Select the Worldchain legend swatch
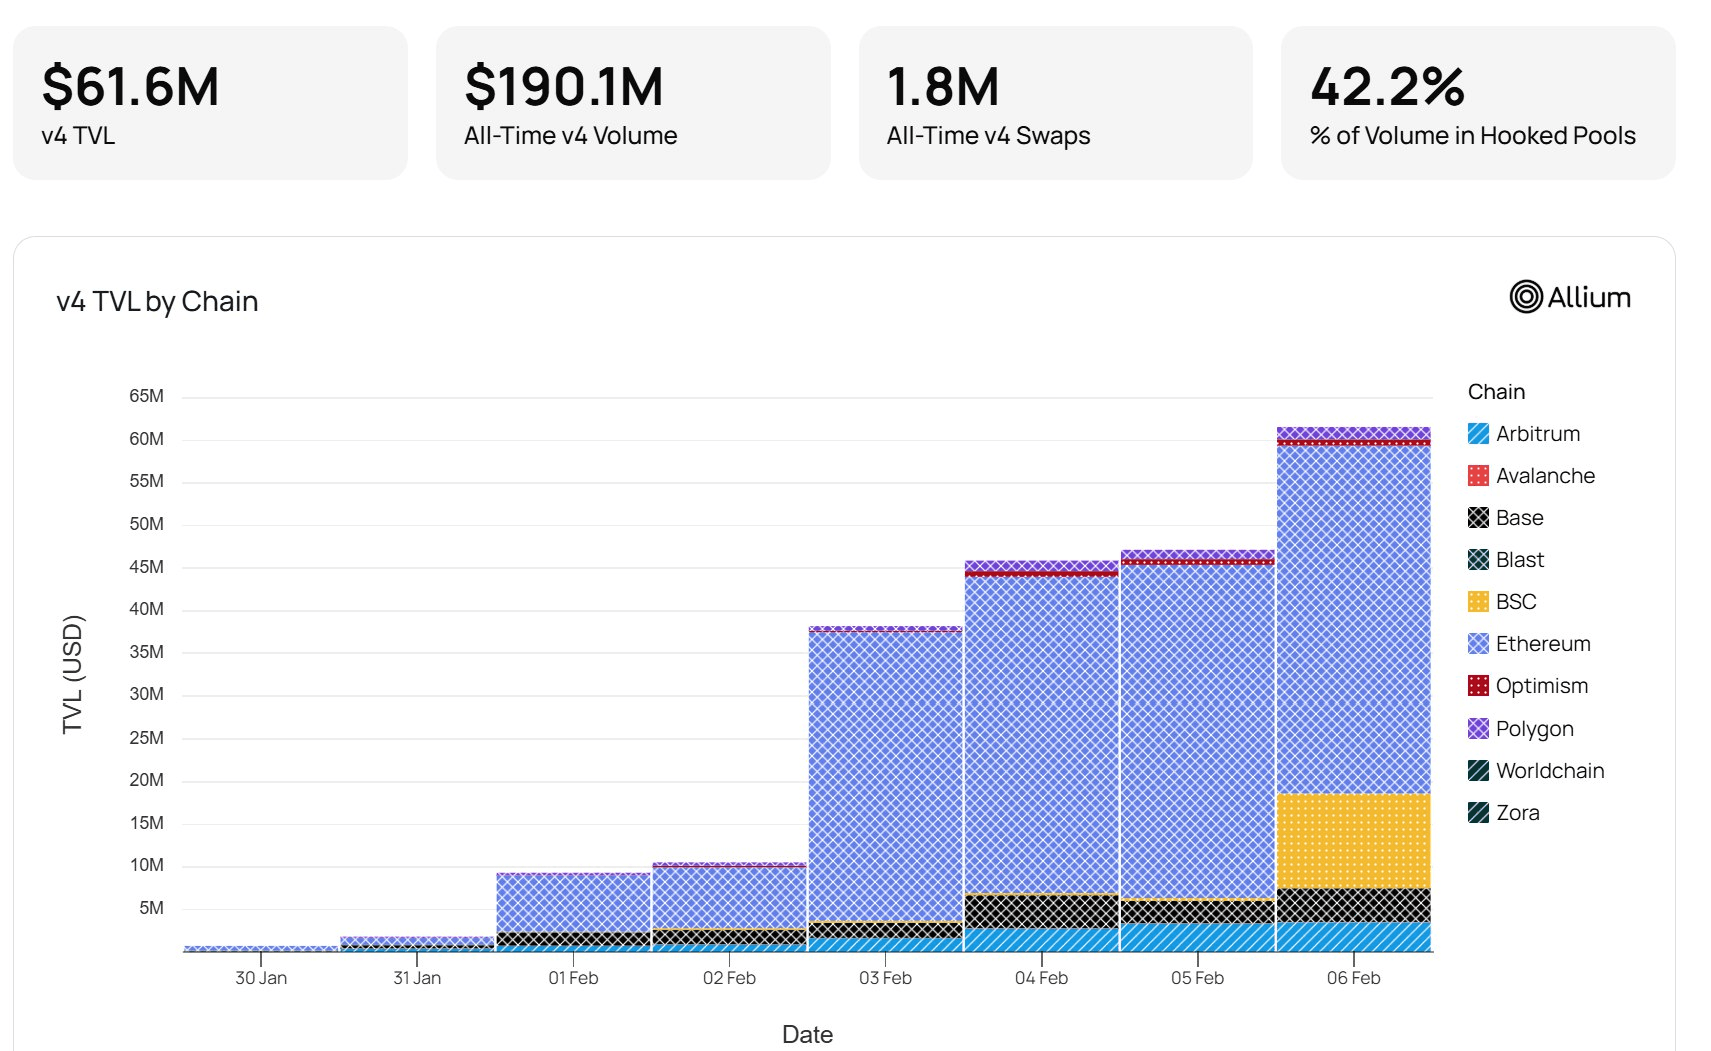 1478,770
